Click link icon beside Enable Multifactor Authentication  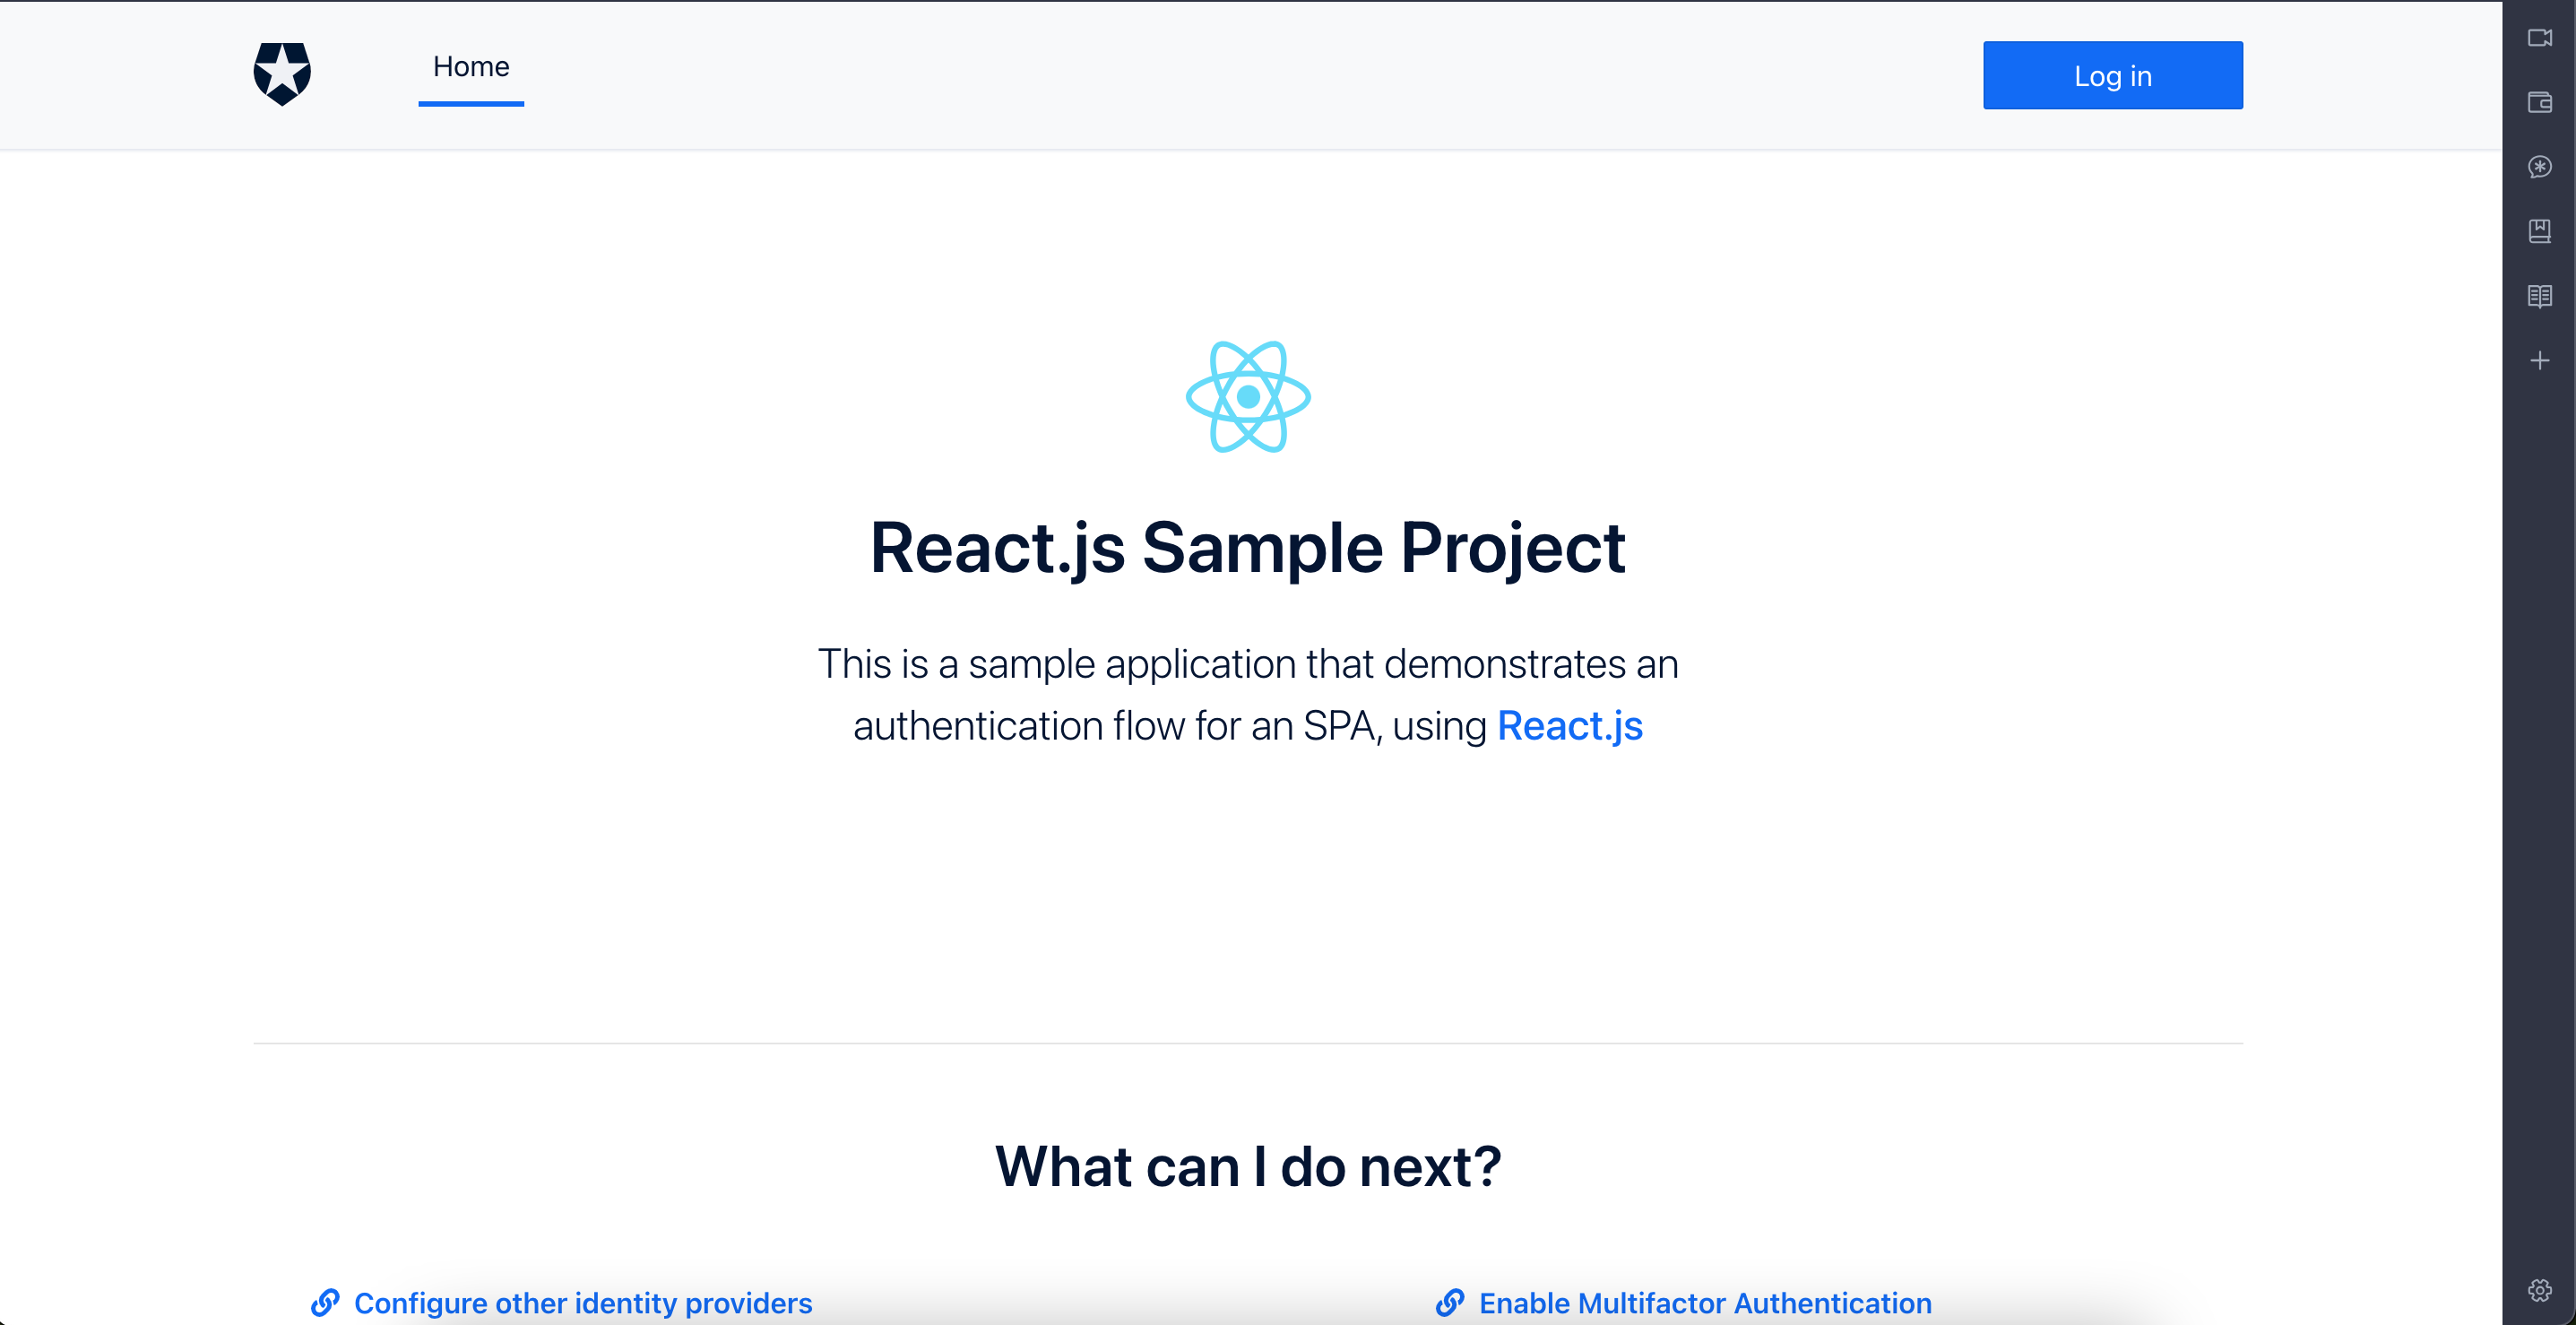[x=1450, y=1302]
